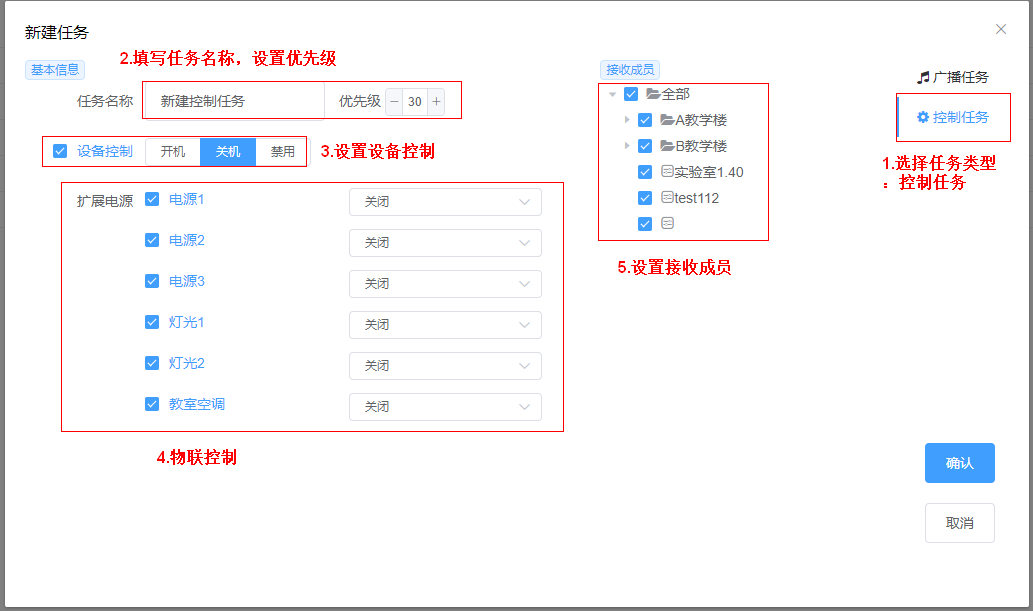
Task: Toggle the 电源1 checkbox
Action: (x=152, y=199)
